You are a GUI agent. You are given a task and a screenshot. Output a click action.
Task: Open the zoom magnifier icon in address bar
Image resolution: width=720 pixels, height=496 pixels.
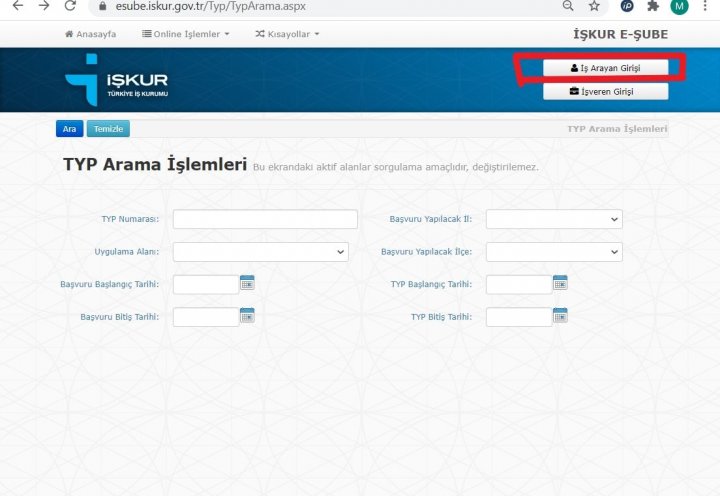tap(568, 6)
